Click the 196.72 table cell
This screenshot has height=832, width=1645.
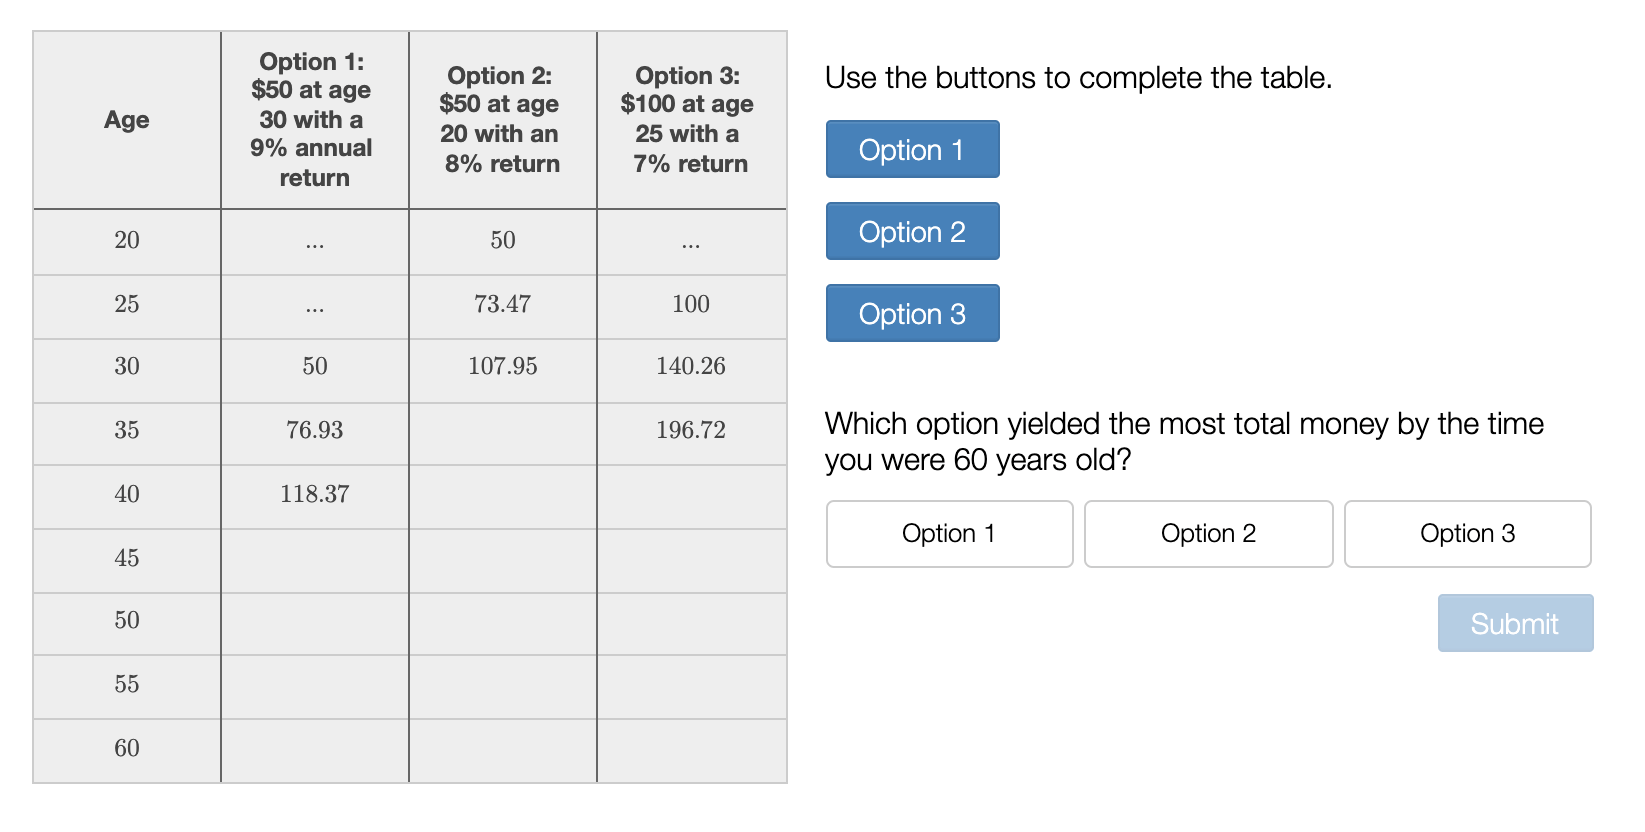(x=691, y=430)
